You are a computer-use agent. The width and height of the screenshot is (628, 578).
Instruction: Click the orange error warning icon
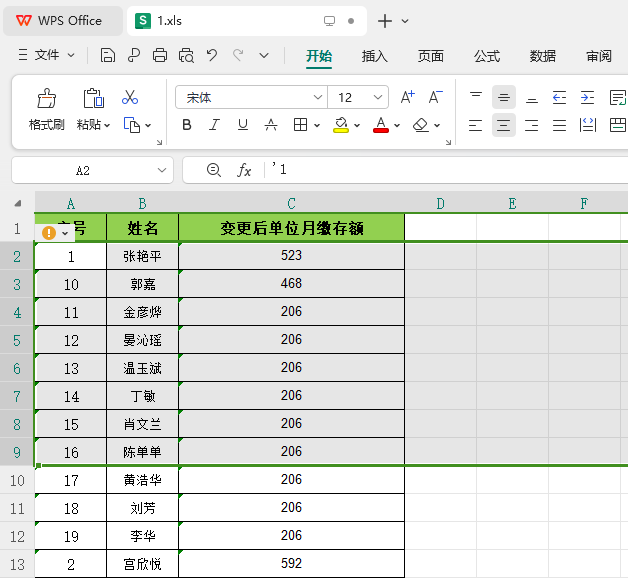pos(49,233)
